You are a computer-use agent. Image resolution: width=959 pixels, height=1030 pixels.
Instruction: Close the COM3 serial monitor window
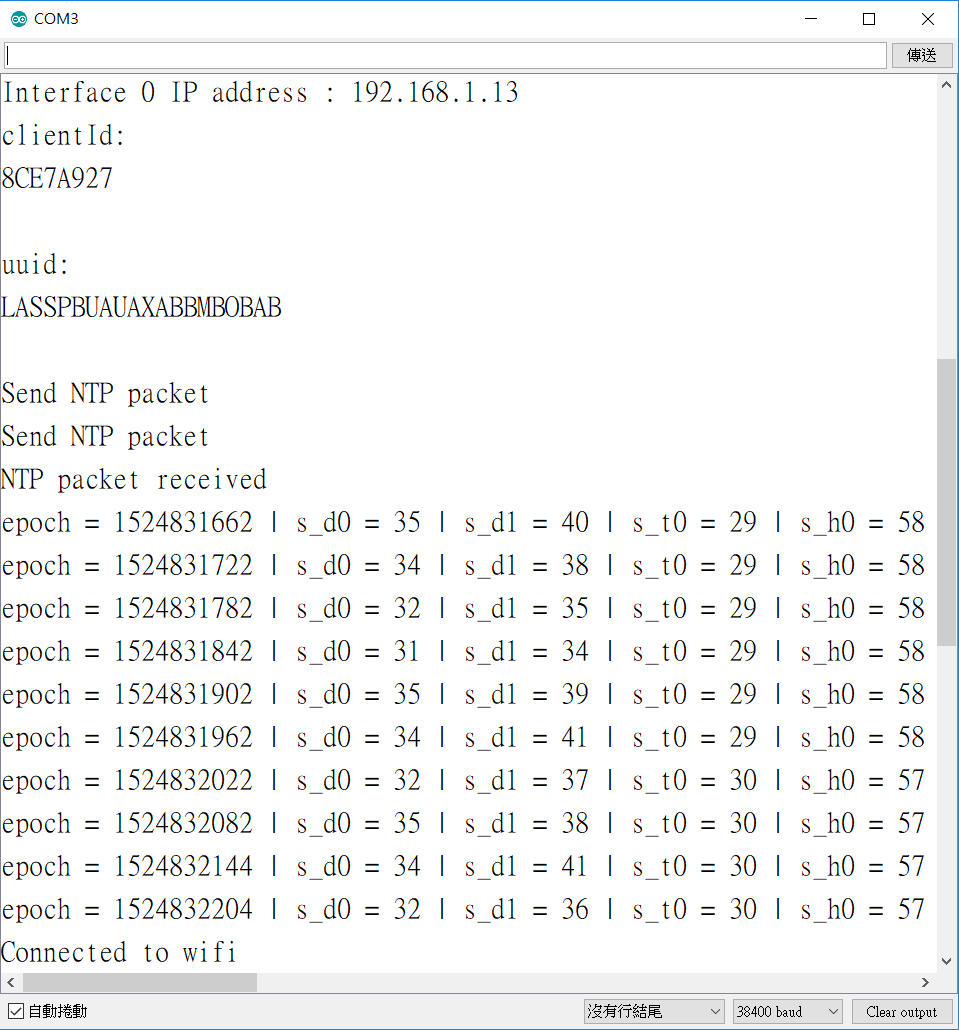[x=927, y=19]
